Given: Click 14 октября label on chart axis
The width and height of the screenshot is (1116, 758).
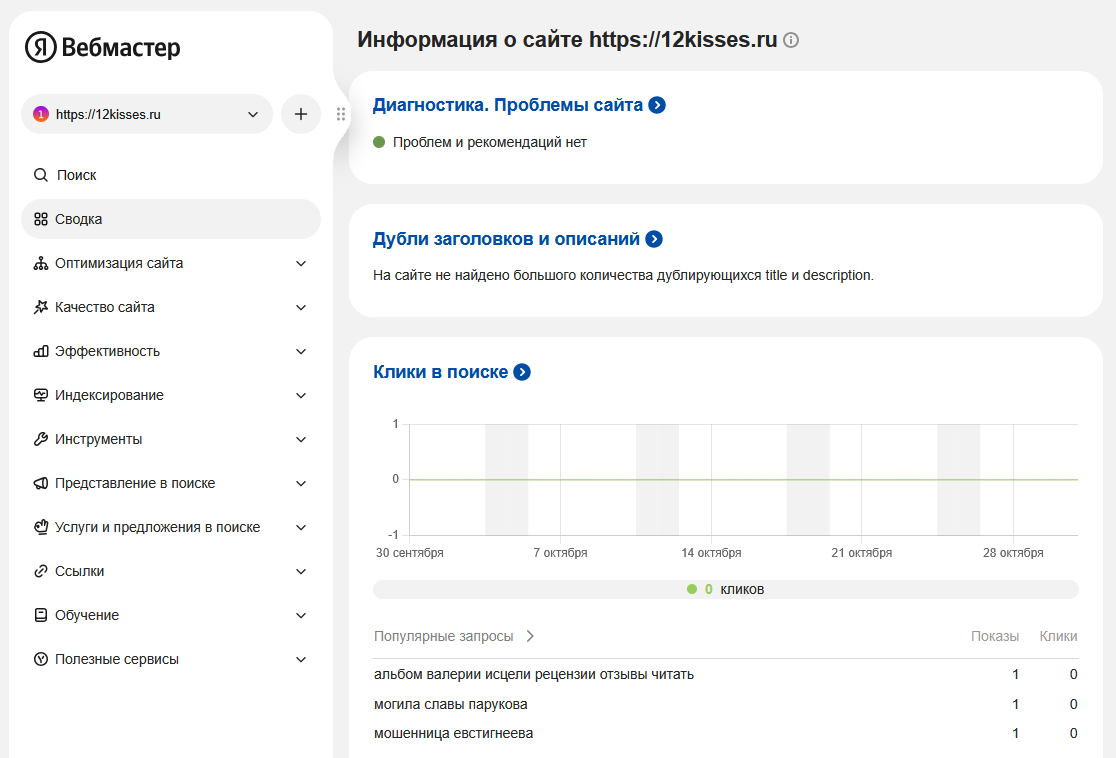Looking at the screenshot, I should [x=711, y=553].
